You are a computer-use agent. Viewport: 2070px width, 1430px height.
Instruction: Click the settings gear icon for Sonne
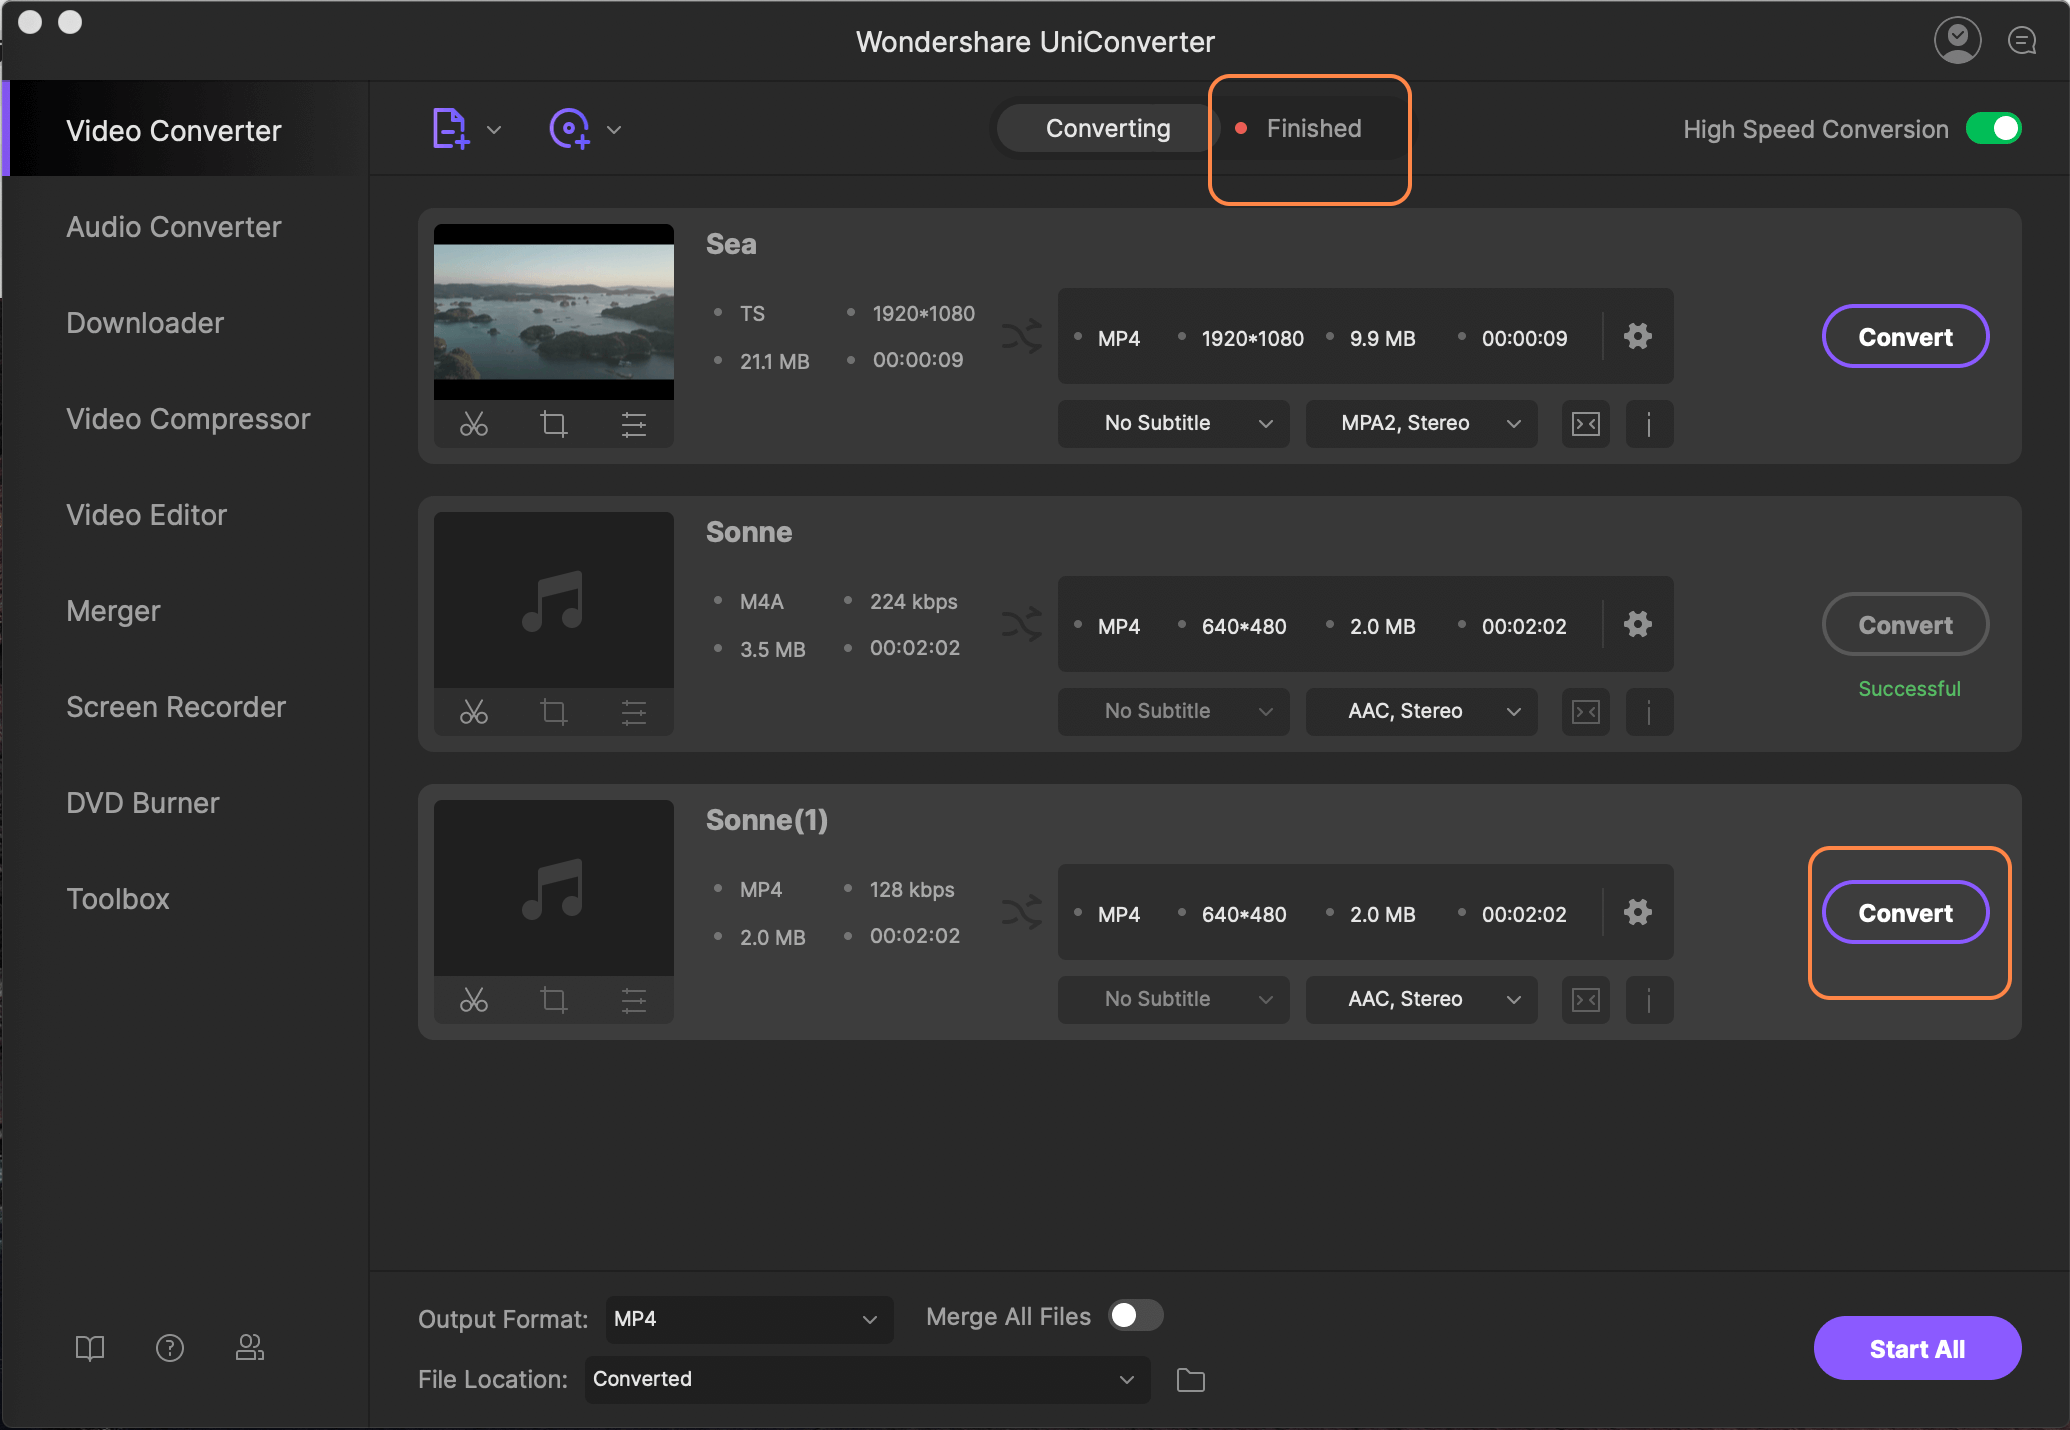click(x=1637, y=623)
